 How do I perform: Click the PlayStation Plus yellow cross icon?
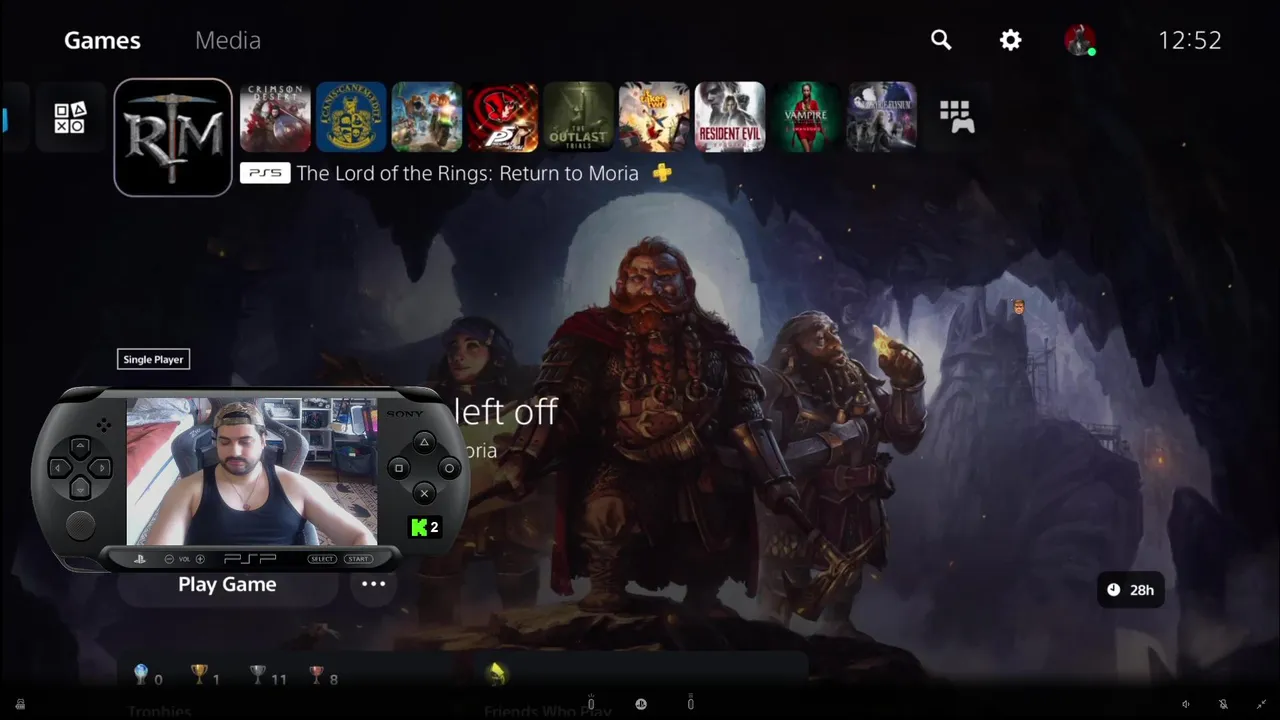coord(661,173)
